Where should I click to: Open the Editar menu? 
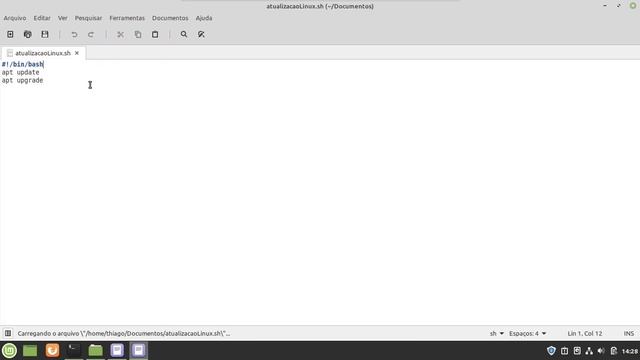pyautogui.click(x=42, y=18)
